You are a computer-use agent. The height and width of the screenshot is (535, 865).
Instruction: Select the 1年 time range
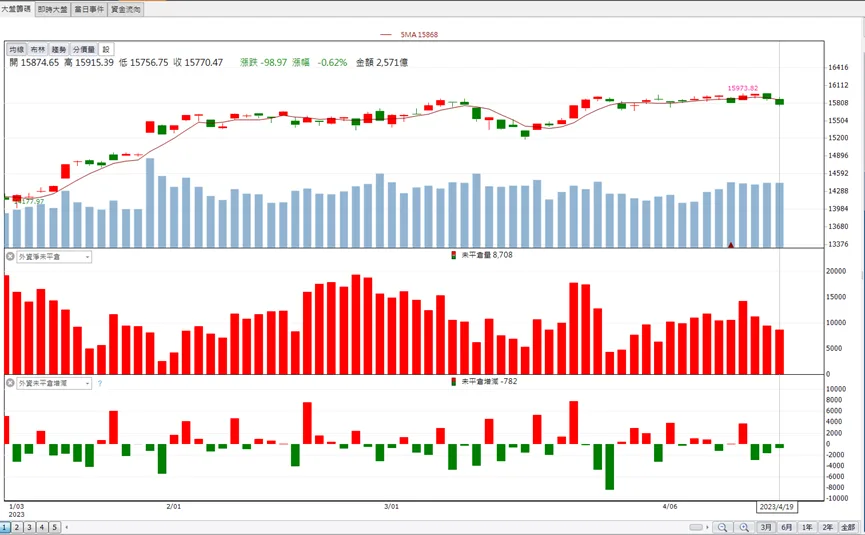tap(807, 527)
